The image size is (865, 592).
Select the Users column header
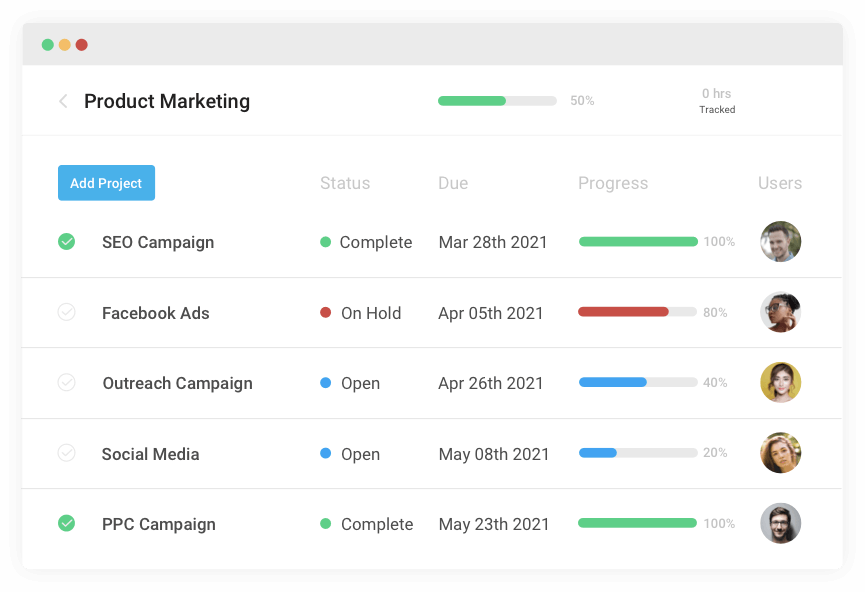pos(779,183)
